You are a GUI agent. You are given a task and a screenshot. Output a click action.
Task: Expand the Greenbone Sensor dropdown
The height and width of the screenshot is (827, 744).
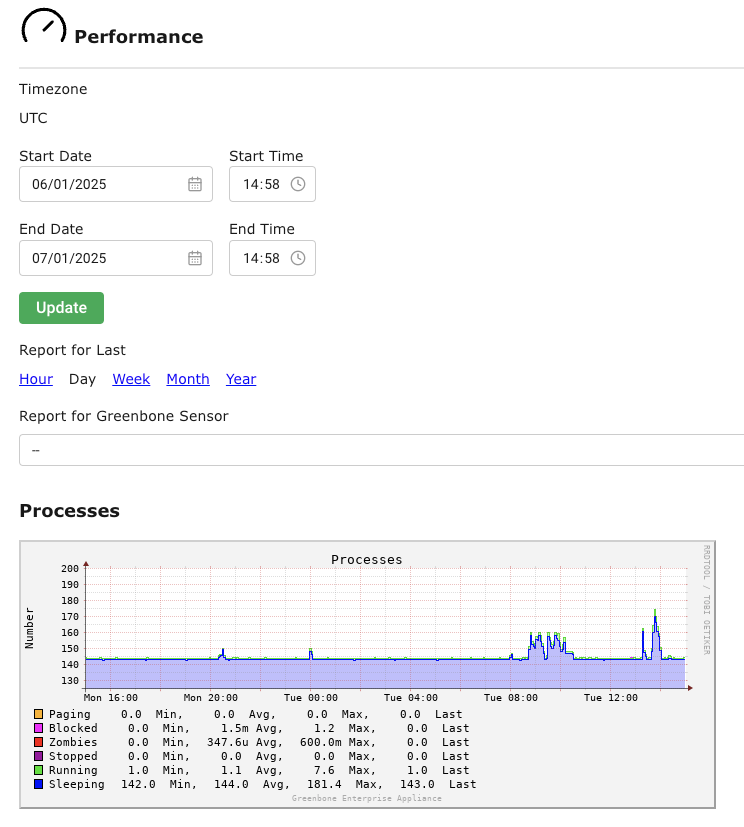point(380,450)
